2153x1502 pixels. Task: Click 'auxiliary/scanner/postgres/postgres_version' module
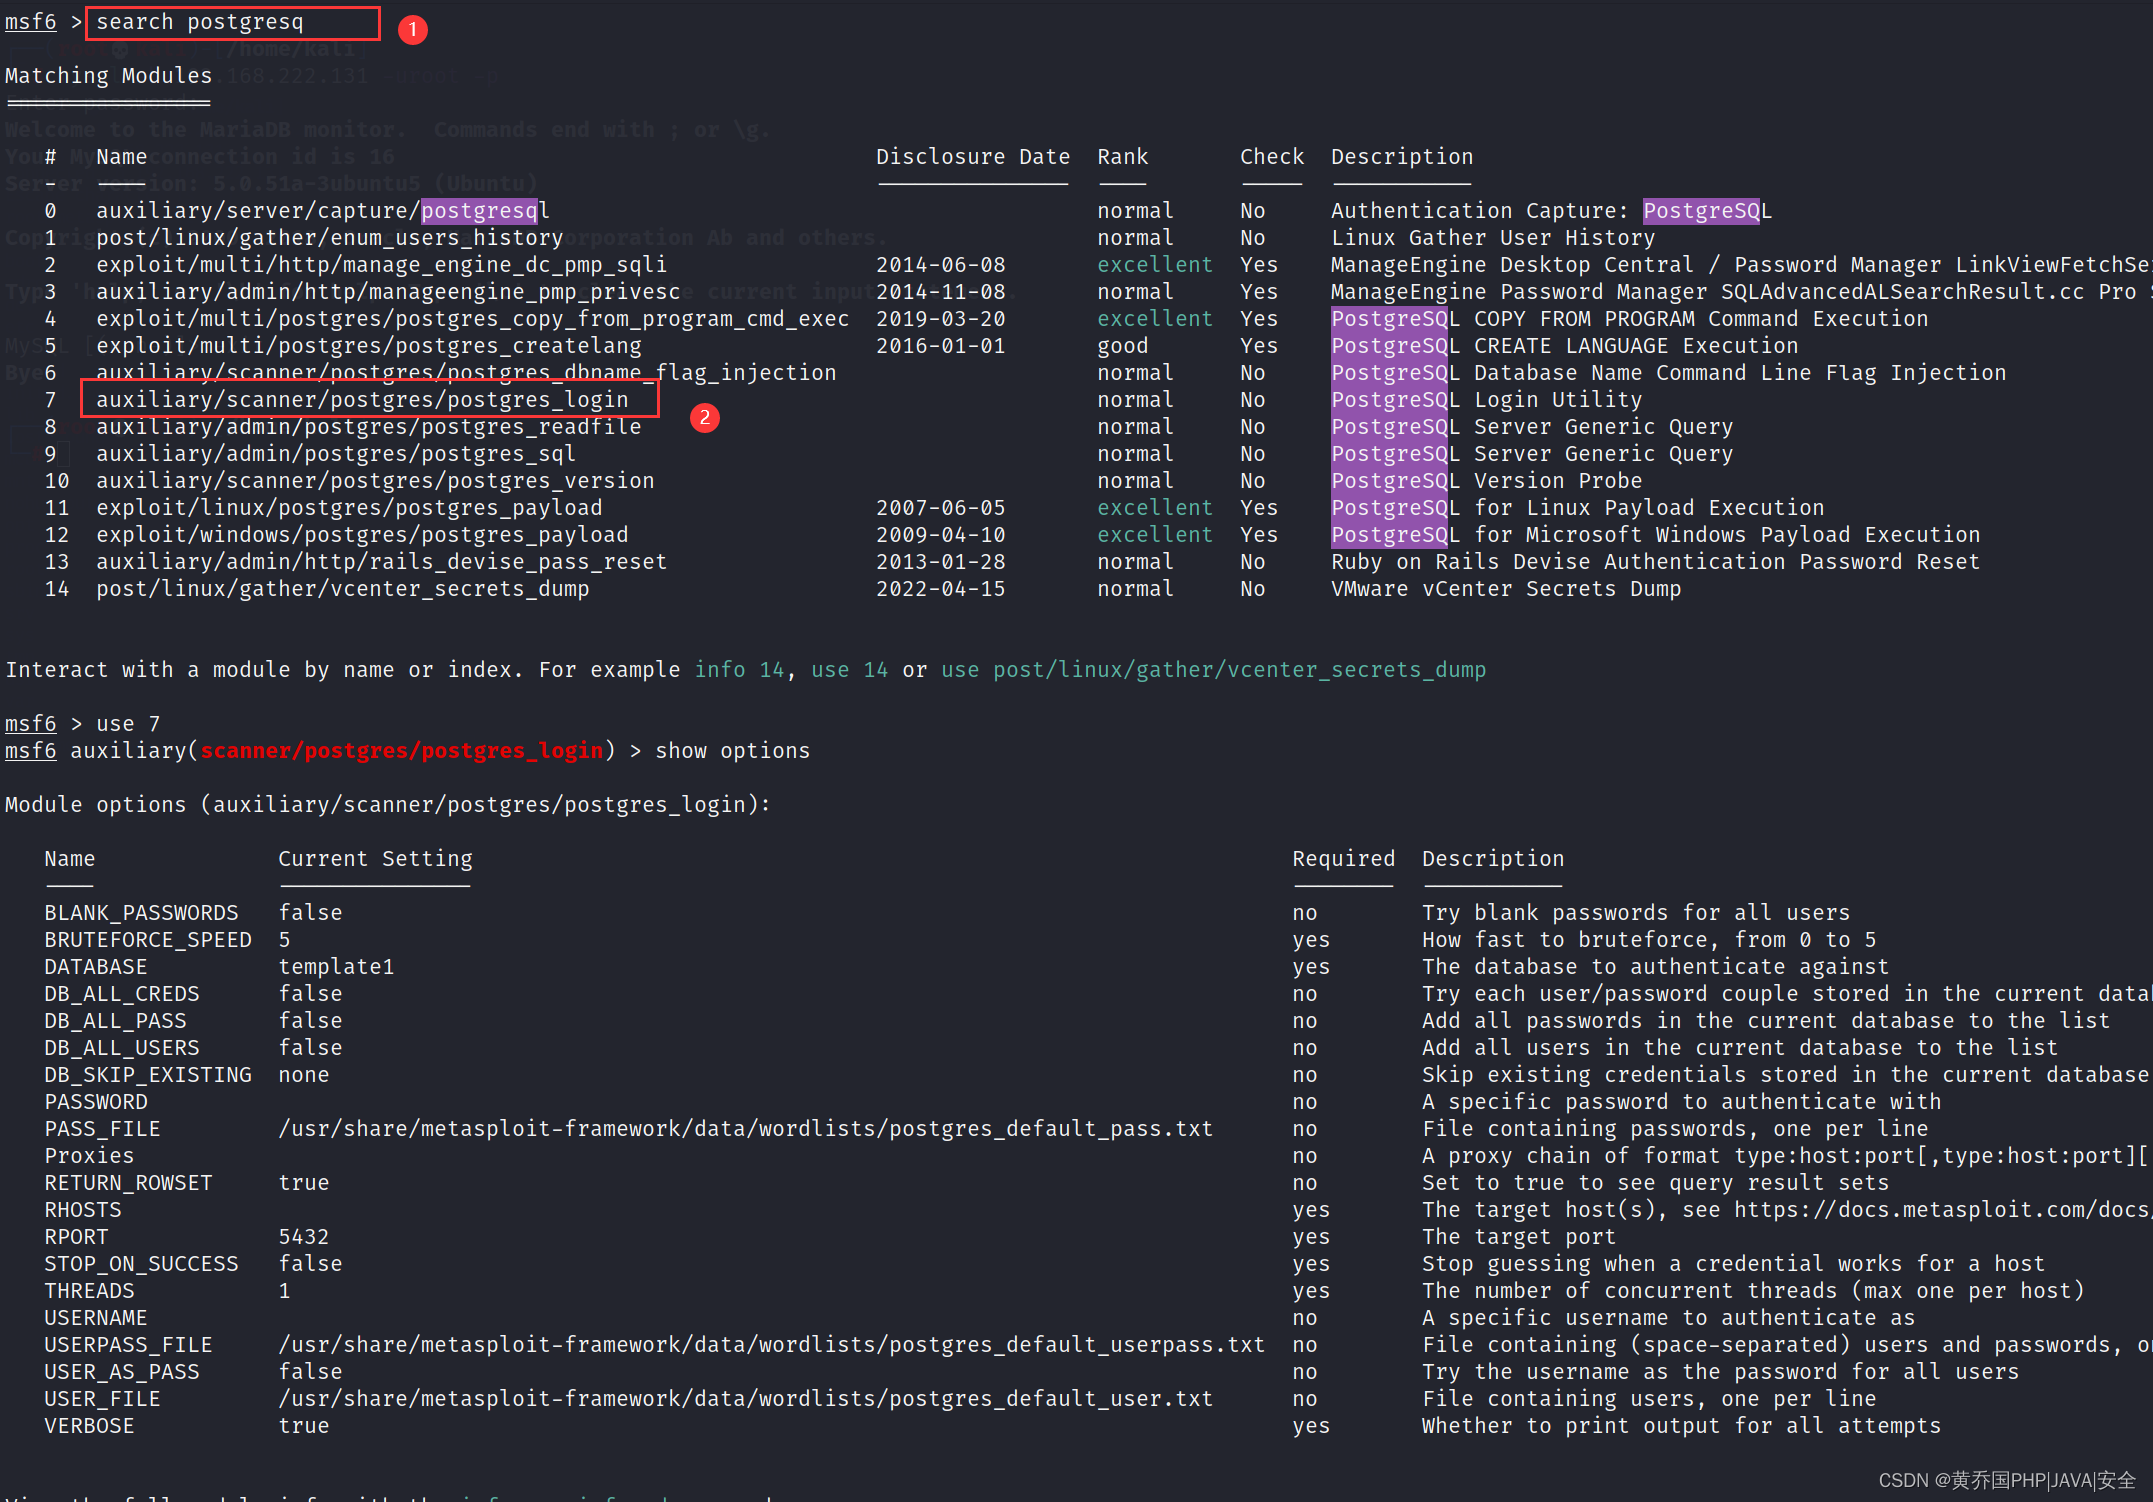click(375, 481)
